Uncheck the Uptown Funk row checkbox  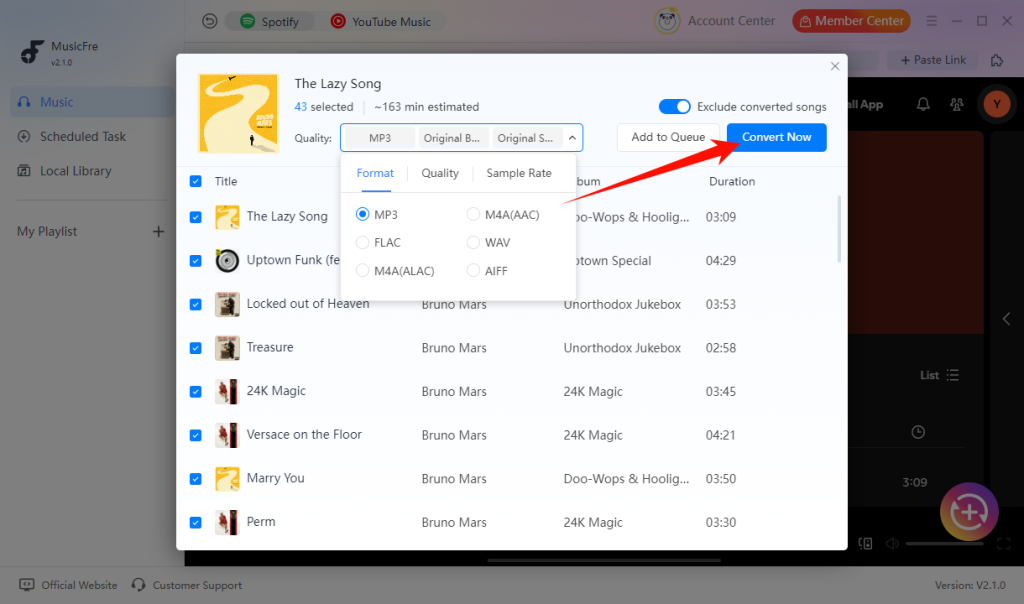tap(195, 261)
